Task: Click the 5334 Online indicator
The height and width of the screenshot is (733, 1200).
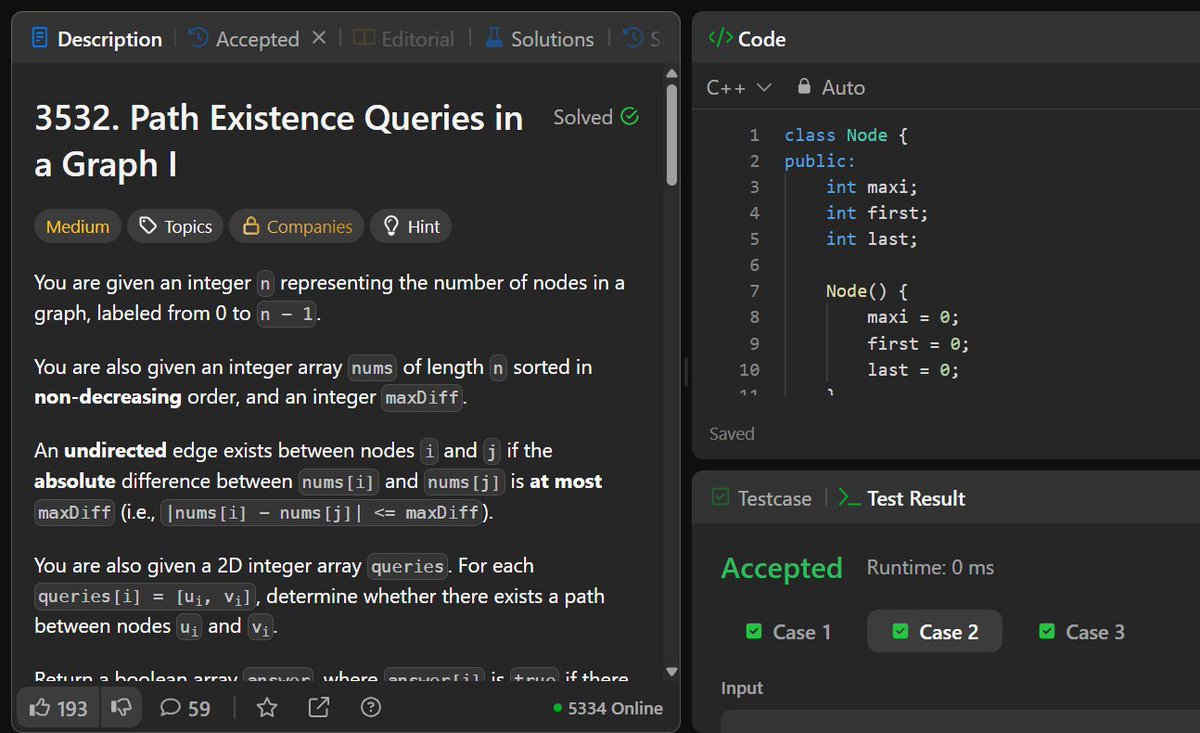Action: click(608, 708)
